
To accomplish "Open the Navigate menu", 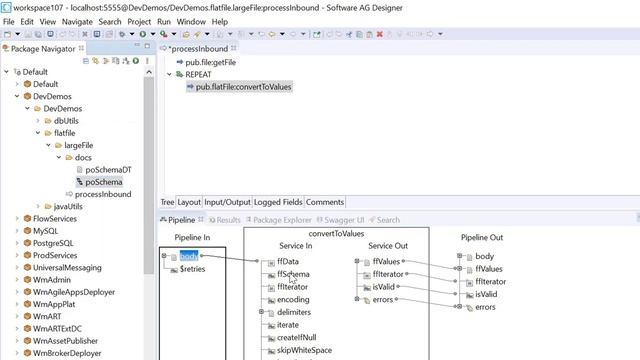I will 77,22.
